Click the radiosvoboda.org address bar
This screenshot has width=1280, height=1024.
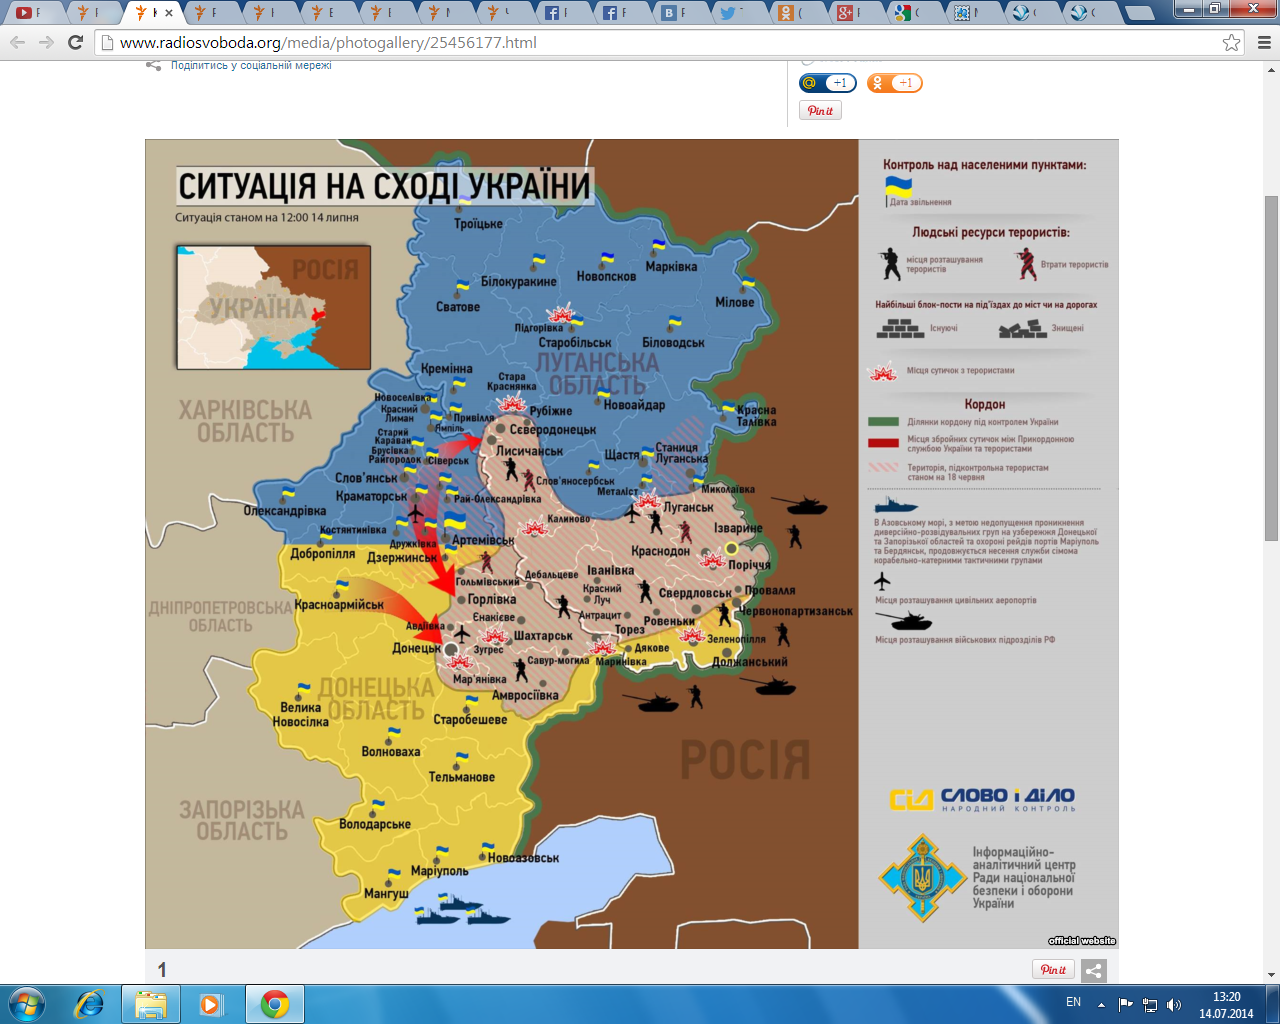point(660,43)
